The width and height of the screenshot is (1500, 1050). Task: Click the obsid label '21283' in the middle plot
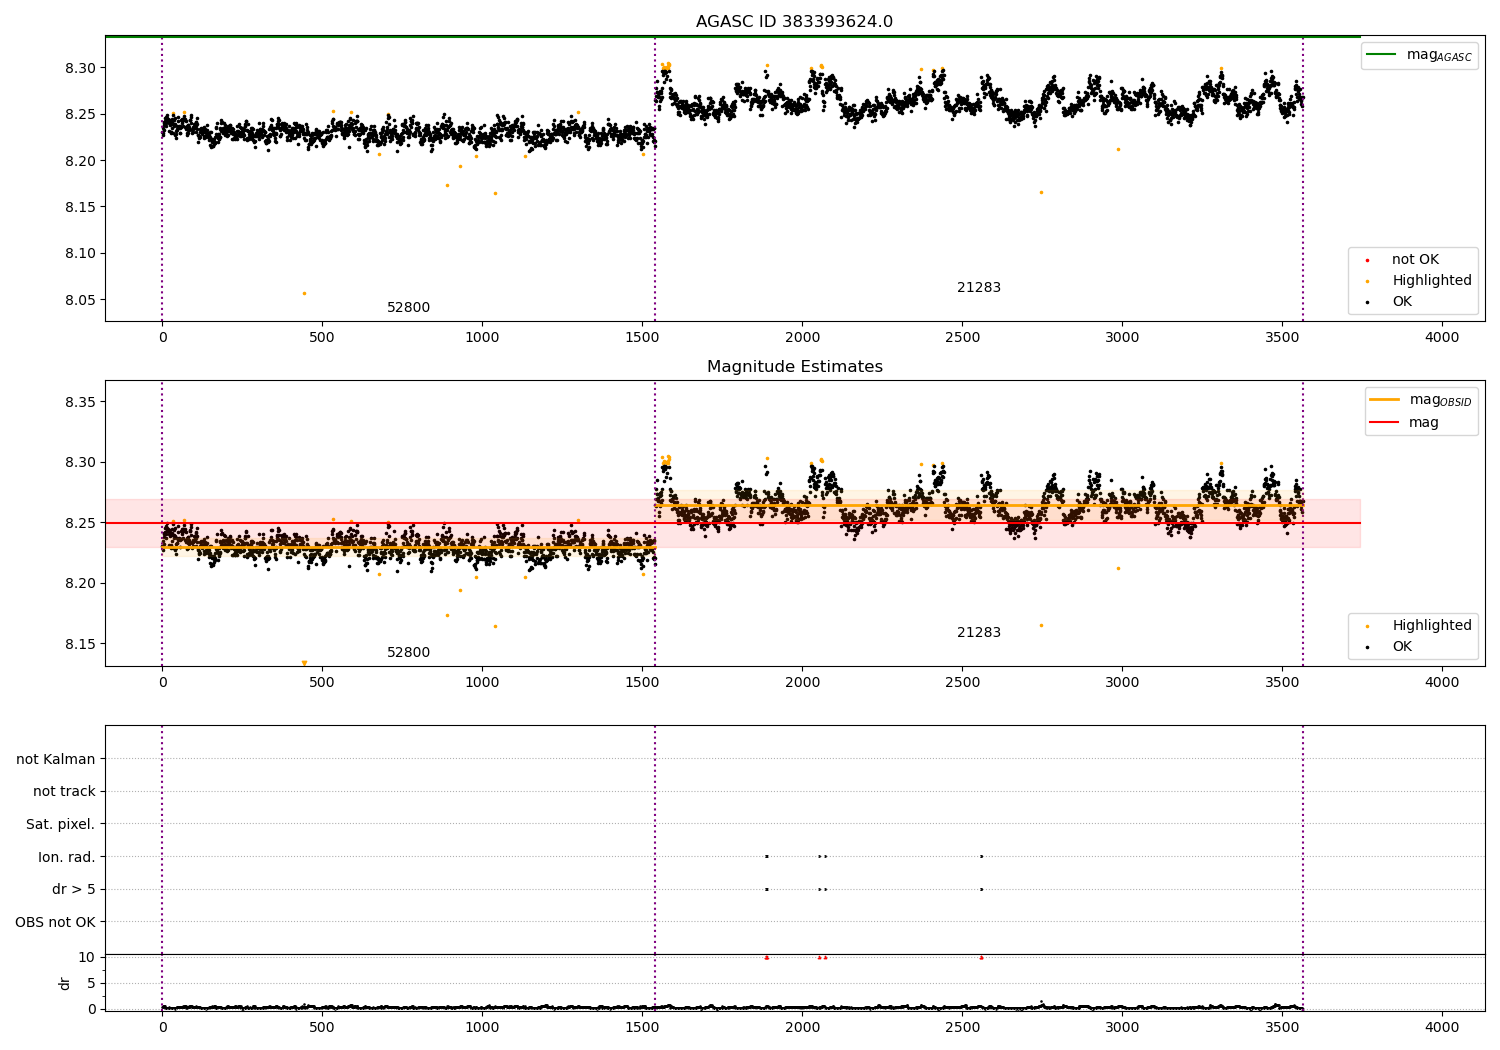click(978, 633)
